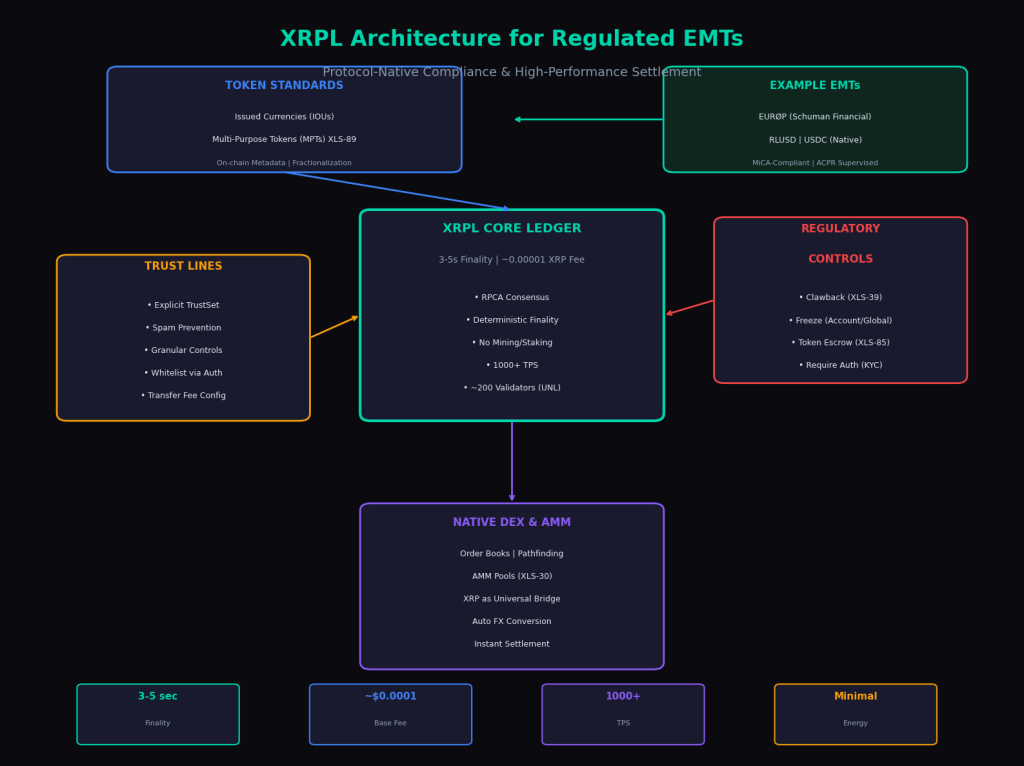Click the EXAMPLE EMTs box heading
Image resolution: width=1024 pixels, height=766 pixels.
tap(814, 86)
